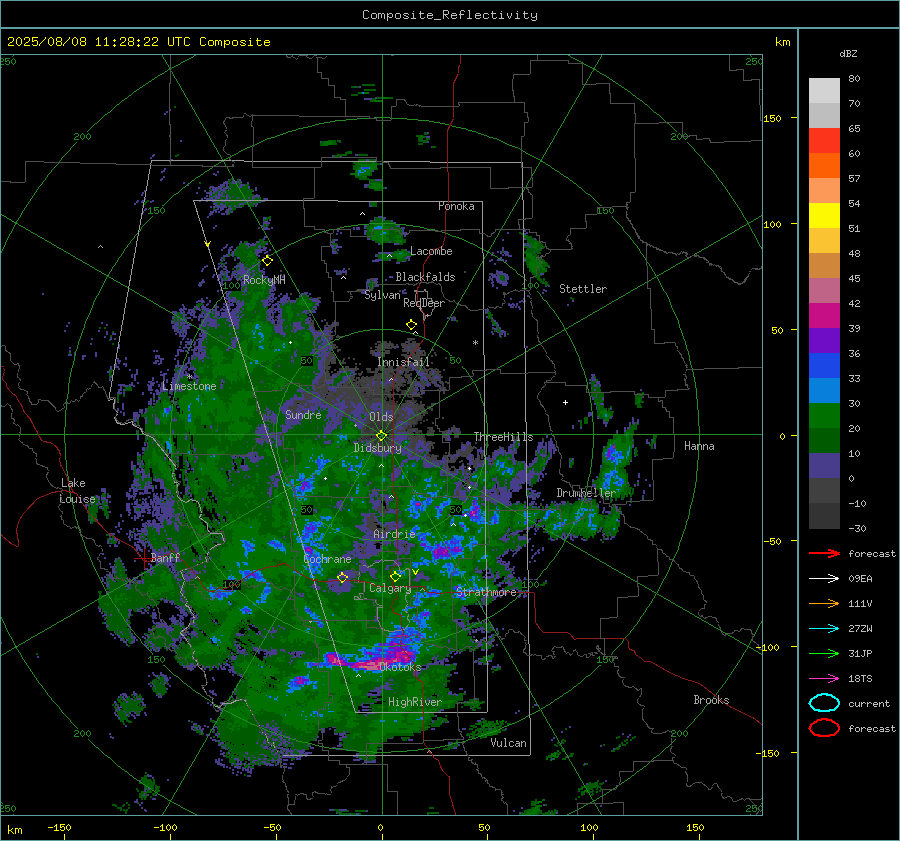Click the 65 dBZ red swatch
This screenshot has height=841, width=900.
click(x=824, y=140)
